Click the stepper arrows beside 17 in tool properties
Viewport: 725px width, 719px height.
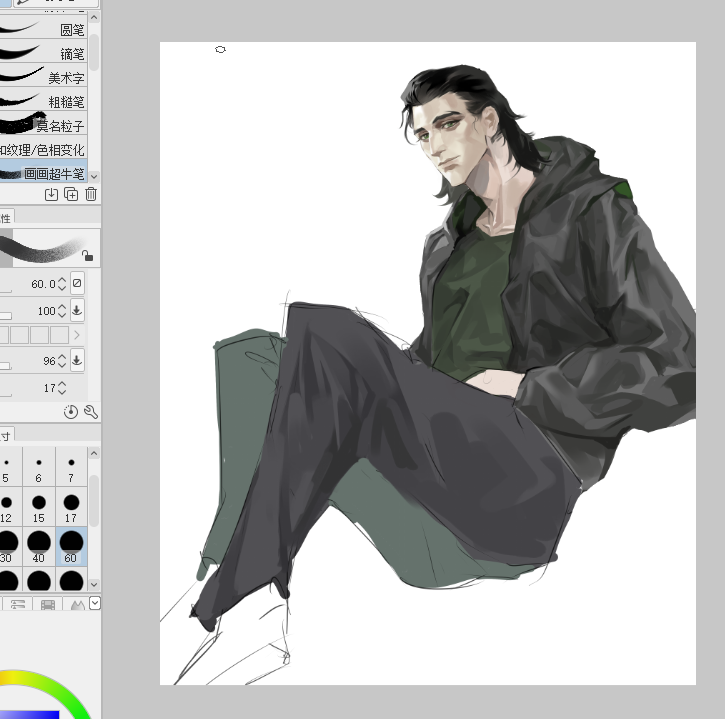62,388
